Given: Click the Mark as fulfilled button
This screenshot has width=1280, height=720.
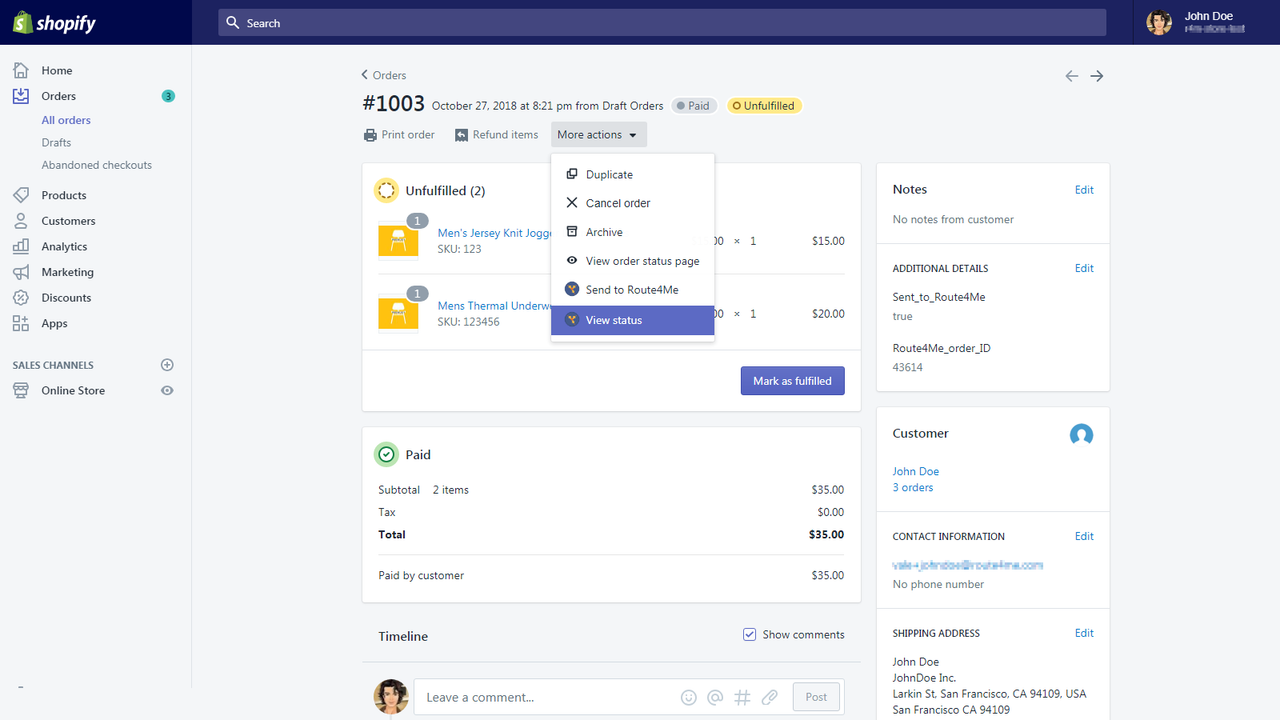Looking at the screenshot, I should pyautogui.click(x=792, y=380).
